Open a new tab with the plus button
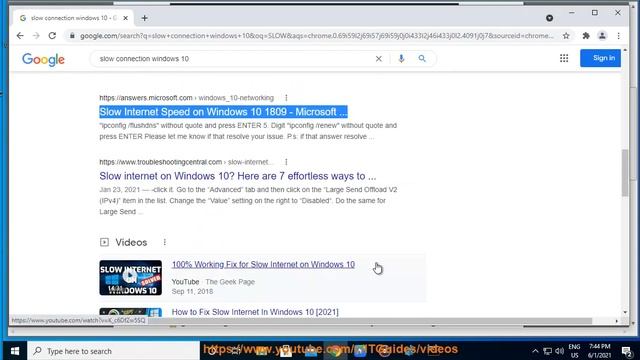 pyautogui.click(x=144, y=18)
